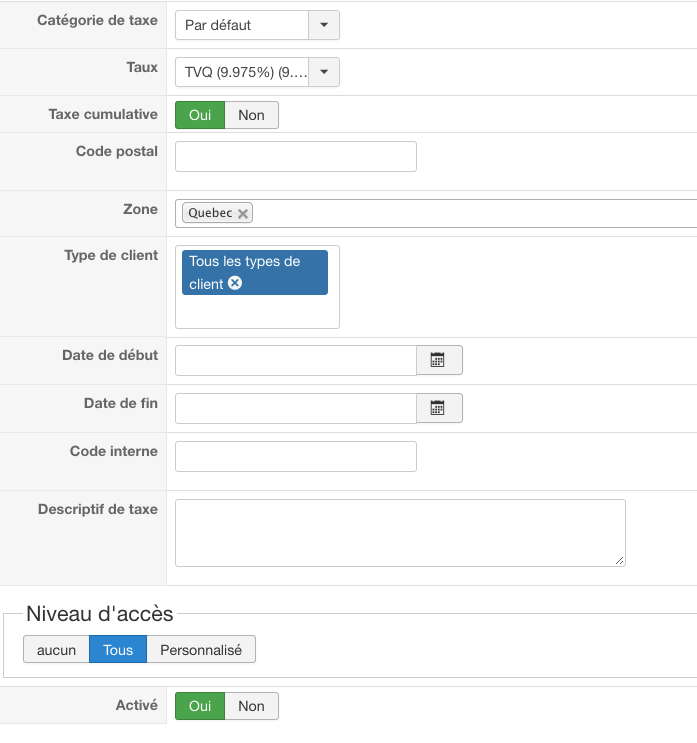Open the Taux dropdown arrow

323,72
